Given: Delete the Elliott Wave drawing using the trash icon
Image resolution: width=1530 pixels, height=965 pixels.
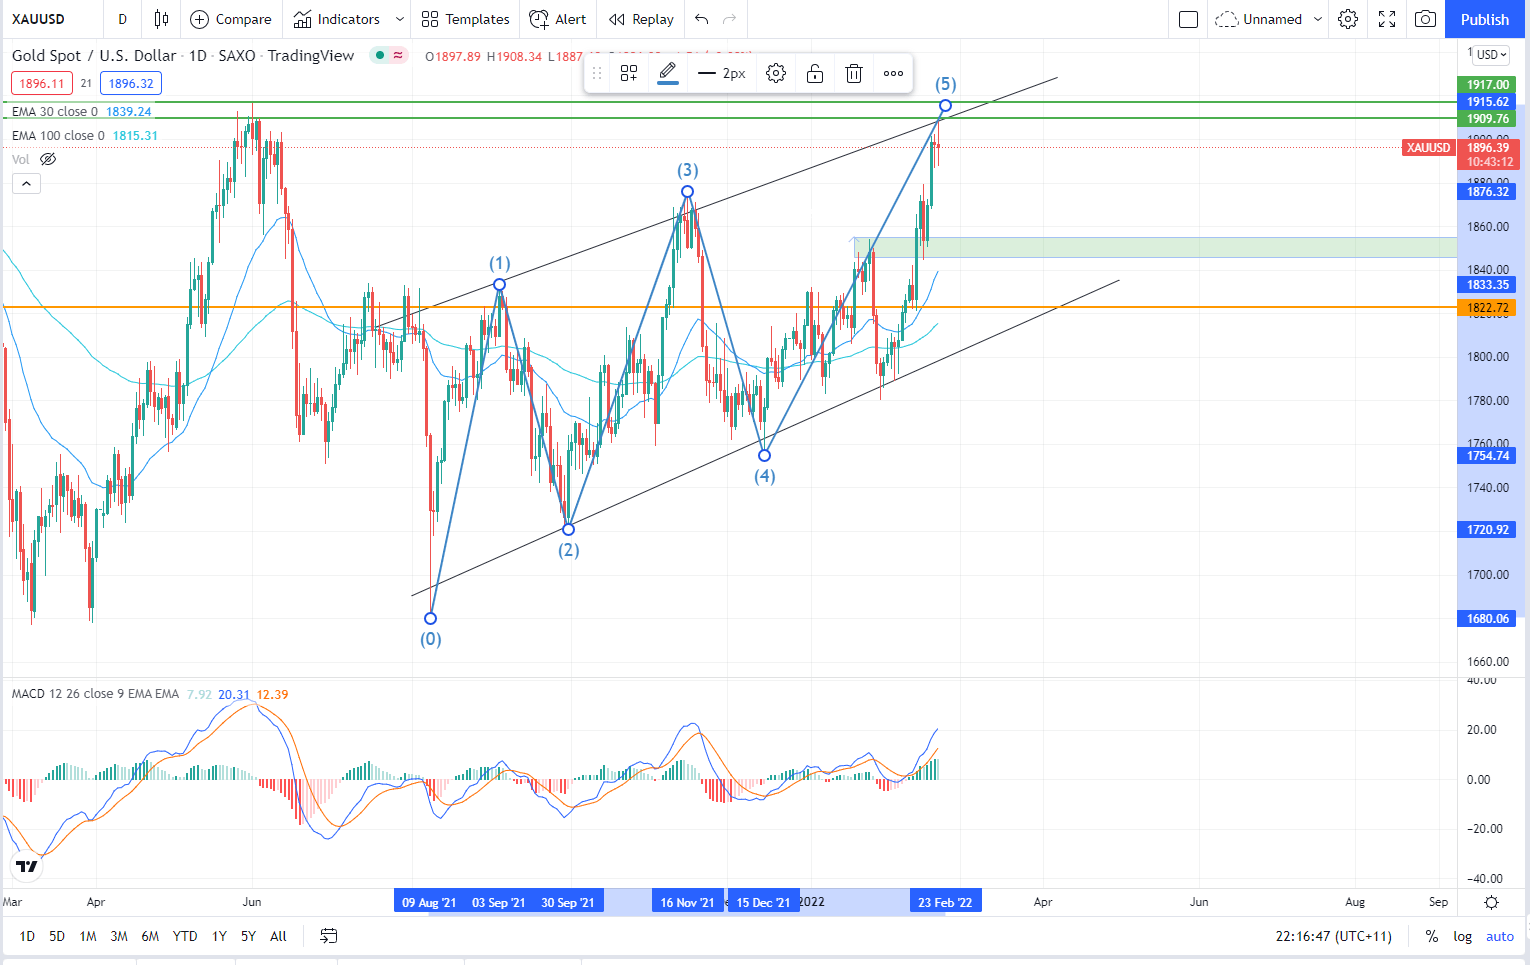Looking at the screenshot, I should point(853,72).
